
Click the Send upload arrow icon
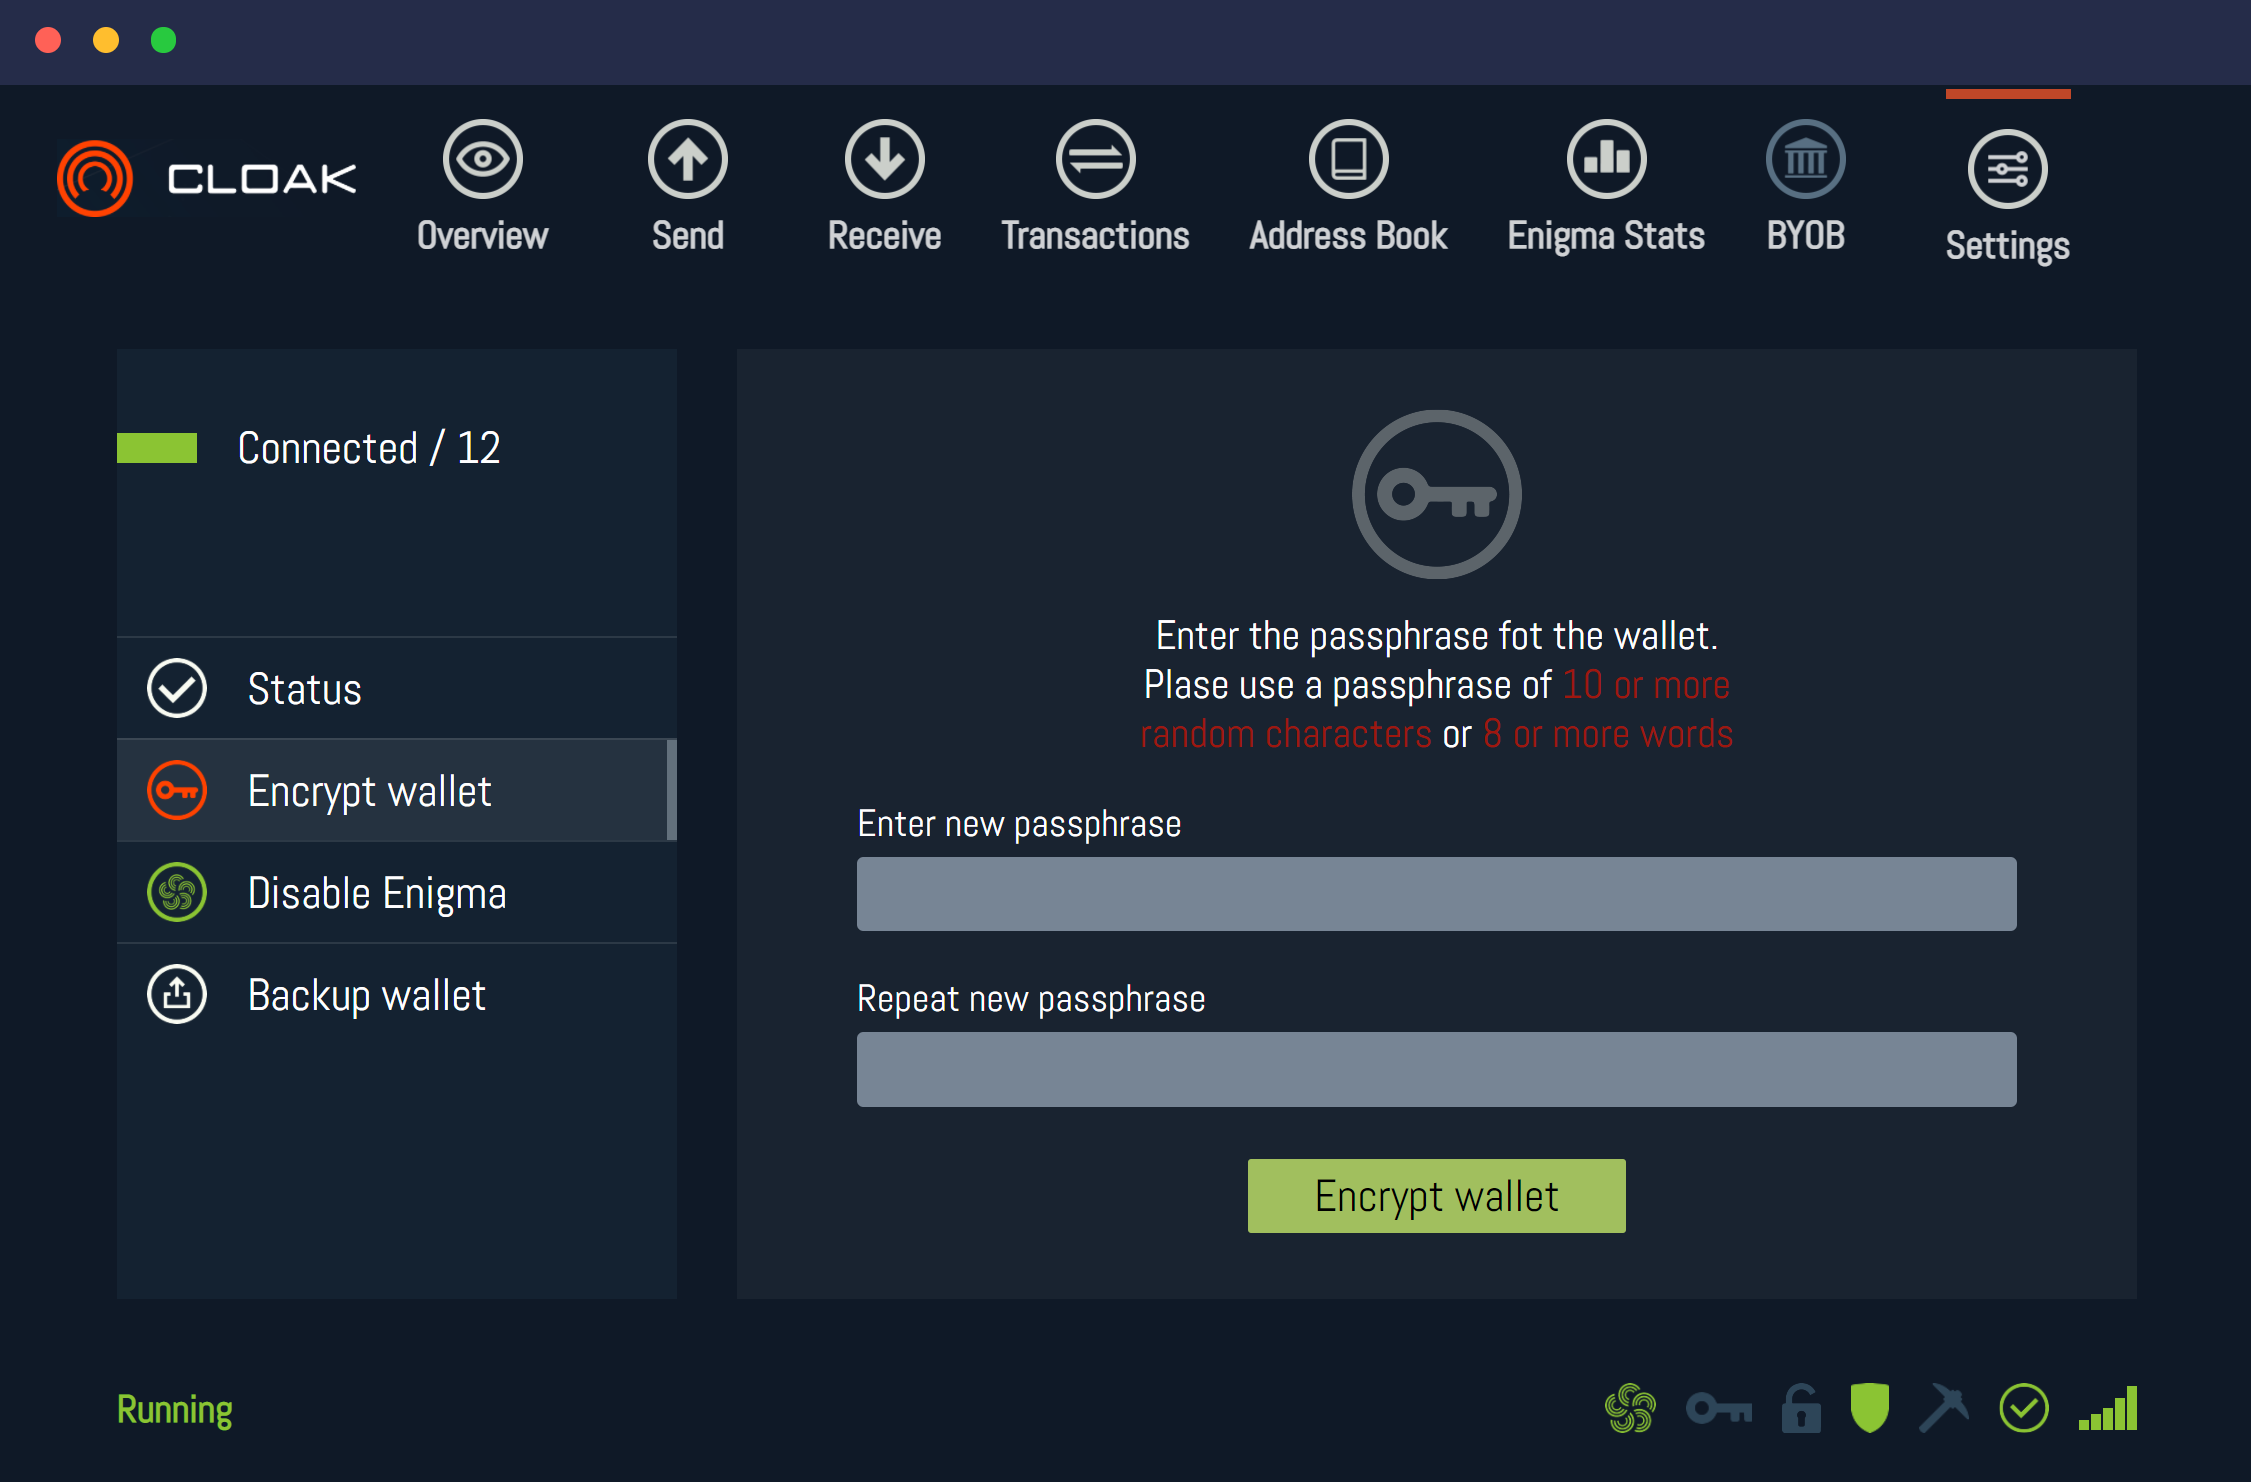[x=688, y=159]
